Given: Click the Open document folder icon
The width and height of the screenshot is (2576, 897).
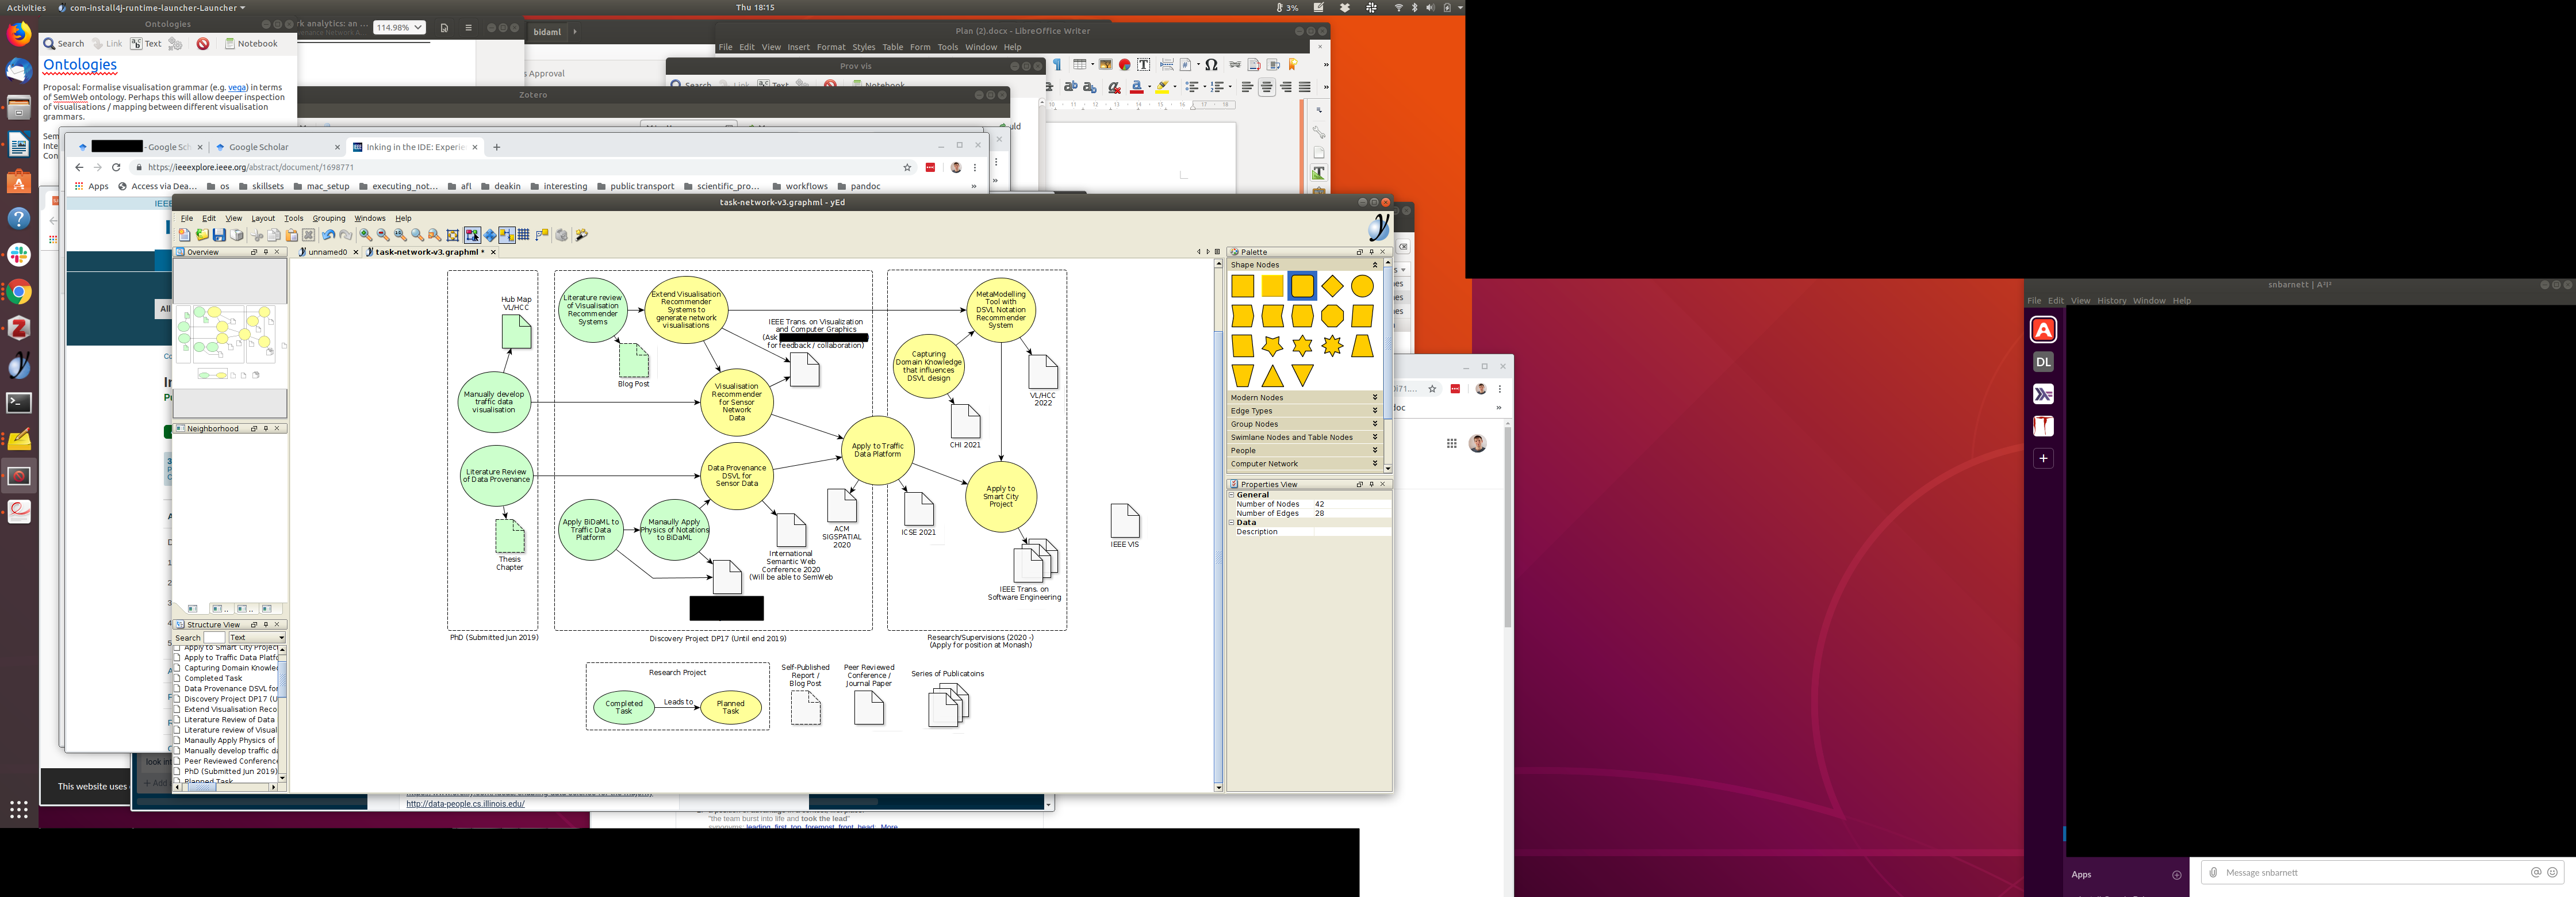Looking at the screenshot, I should 202,235.
